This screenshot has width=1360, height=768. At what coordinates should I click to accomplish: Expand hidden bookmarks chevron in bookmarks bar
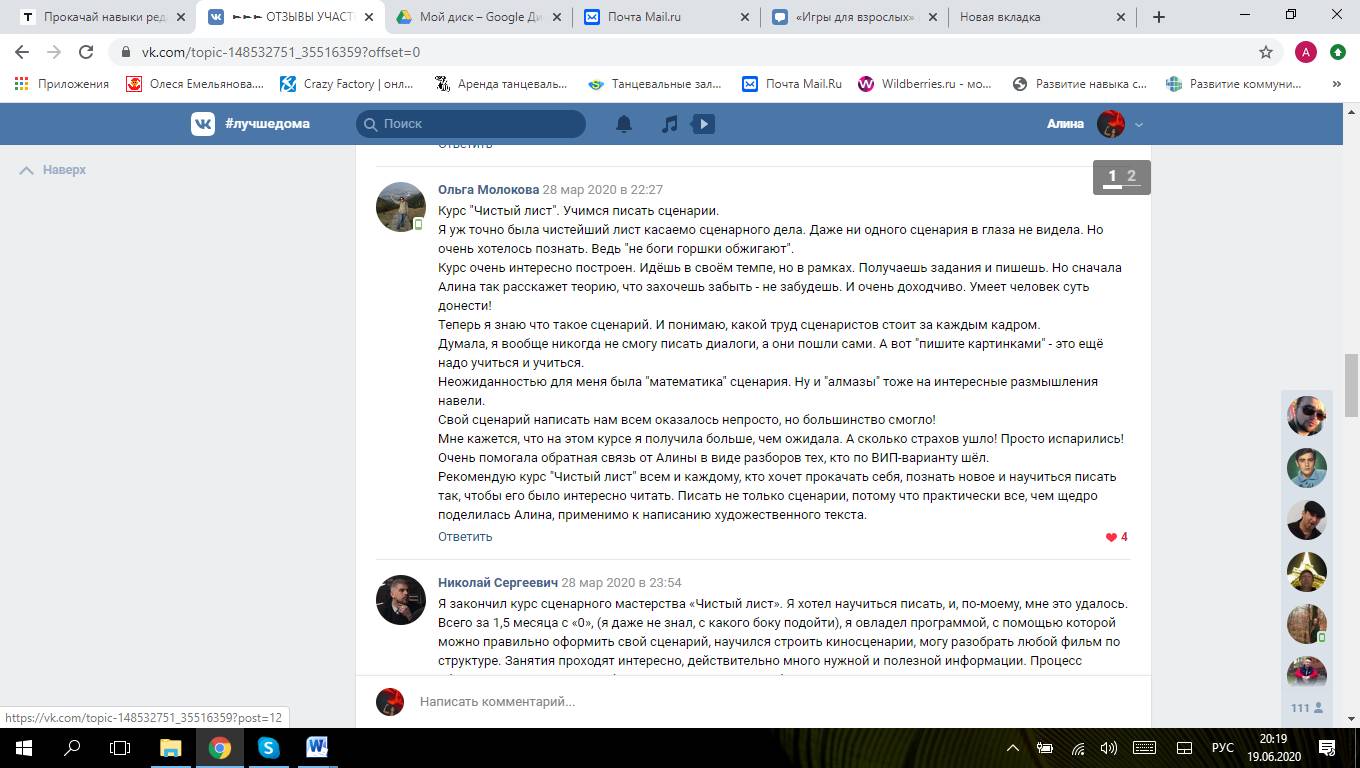coord(1337,84)
